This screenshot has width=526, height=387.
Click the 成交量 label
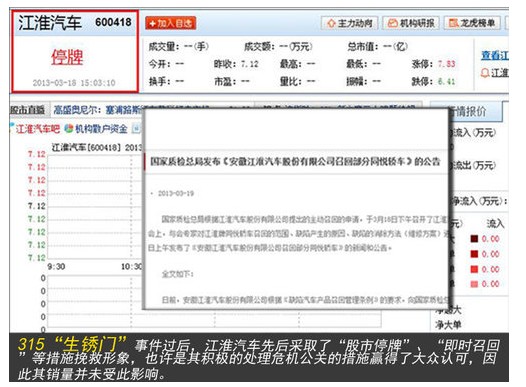point(164,46)
